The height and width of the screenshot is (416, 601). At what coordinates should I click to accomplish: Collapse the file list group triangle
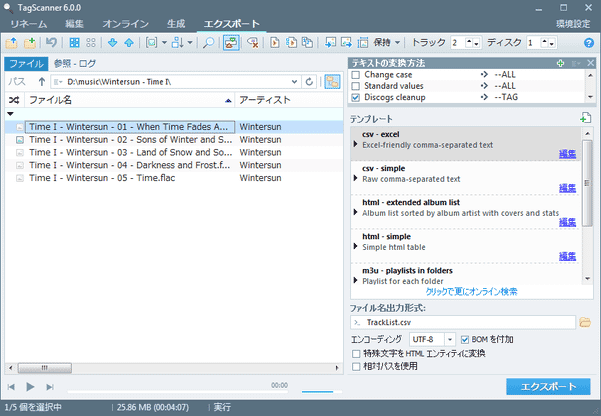[x=10, y=114]
